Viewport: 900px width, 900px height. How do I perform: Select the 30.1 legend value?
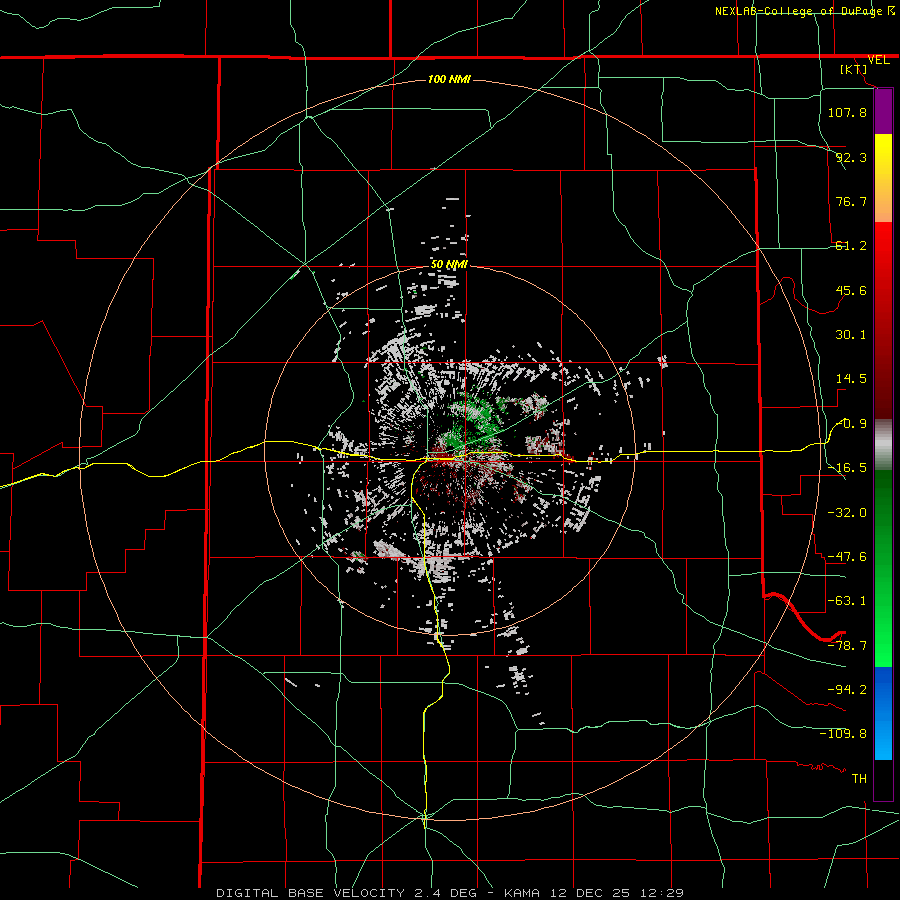tap(851, 335)
